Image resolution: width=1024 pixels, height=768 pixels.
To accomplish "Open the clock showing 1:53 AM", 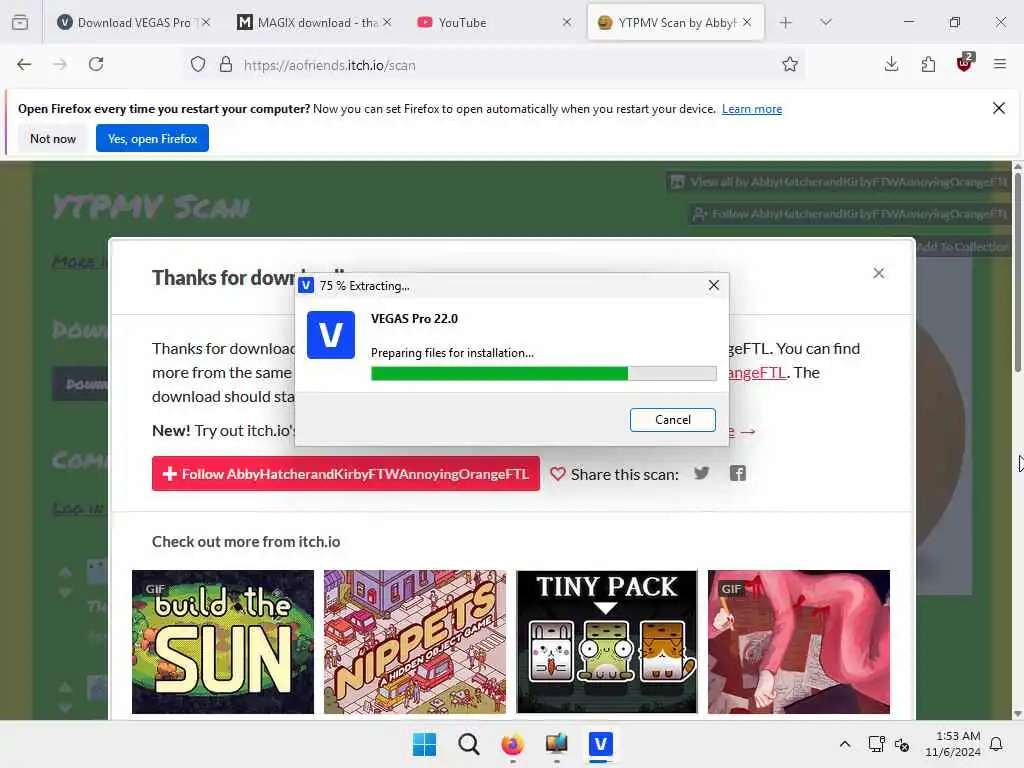I will point(953,744).
